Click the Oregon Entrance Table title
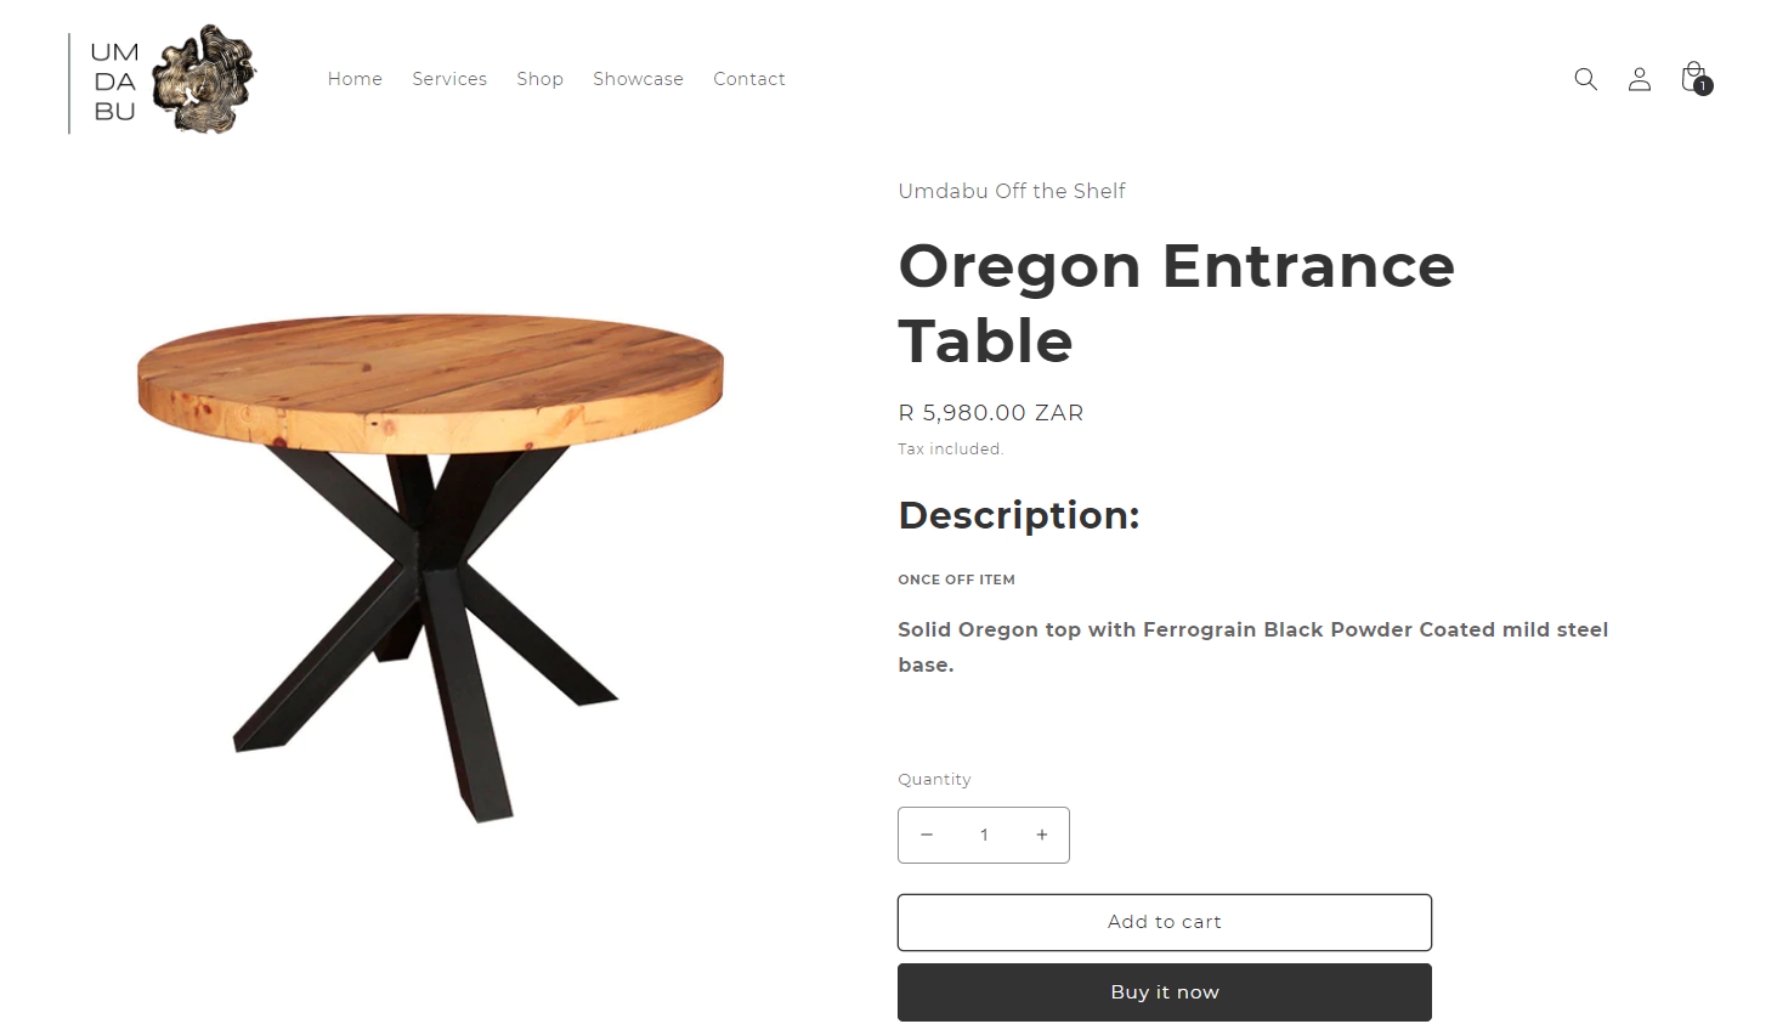The height and width of the screenshot is (1026, 1766). pyautogui.click(x=1176, y=303)
